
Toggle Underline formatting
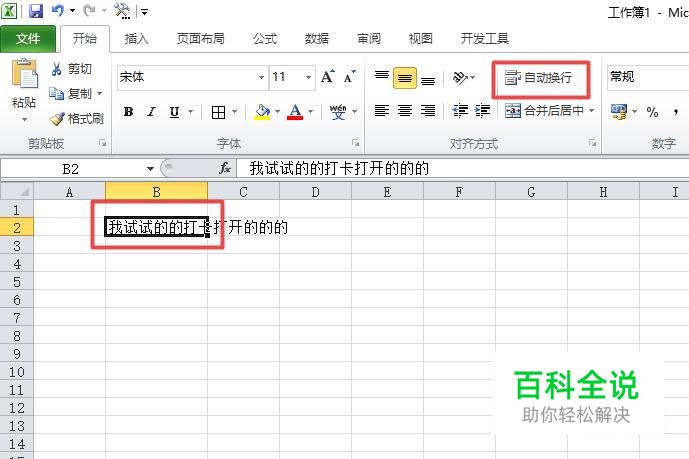click(174, 112)
